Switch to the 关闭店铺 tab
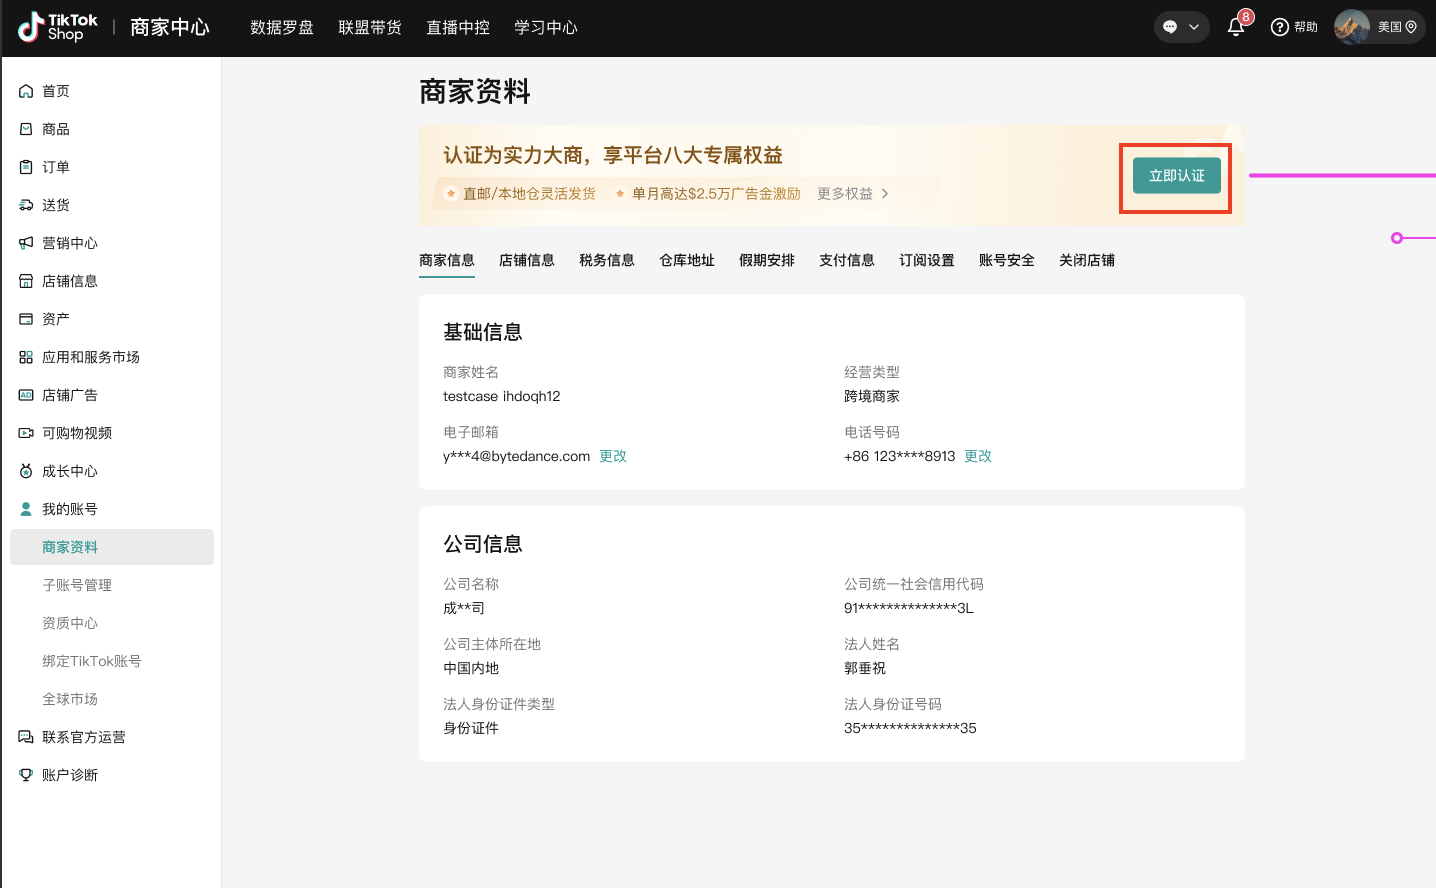The height and width of the screenshot is (888, 1436). click(x=1087, y=260)
